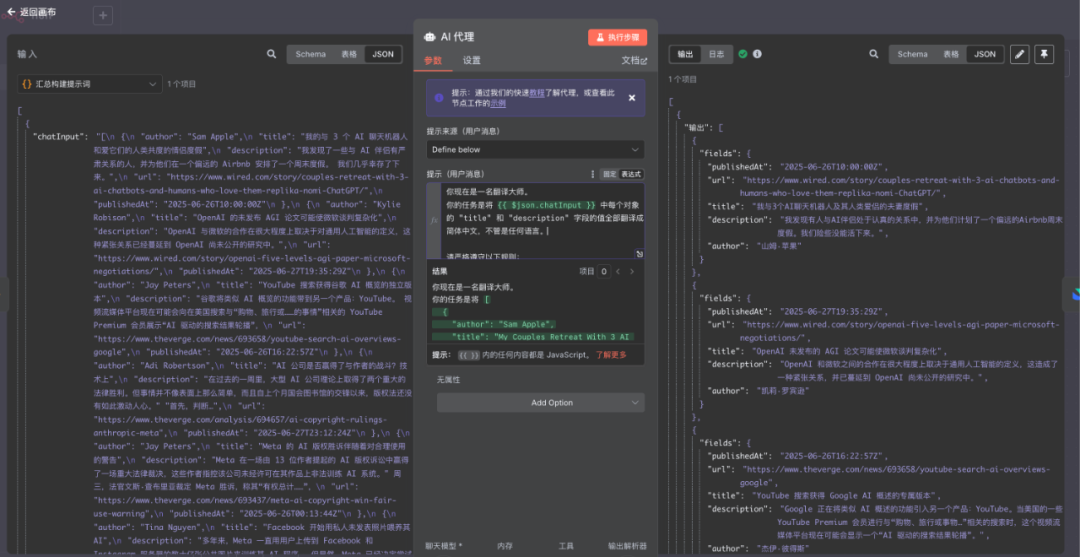Click the 项目 item number field

(x=603, y=271)
